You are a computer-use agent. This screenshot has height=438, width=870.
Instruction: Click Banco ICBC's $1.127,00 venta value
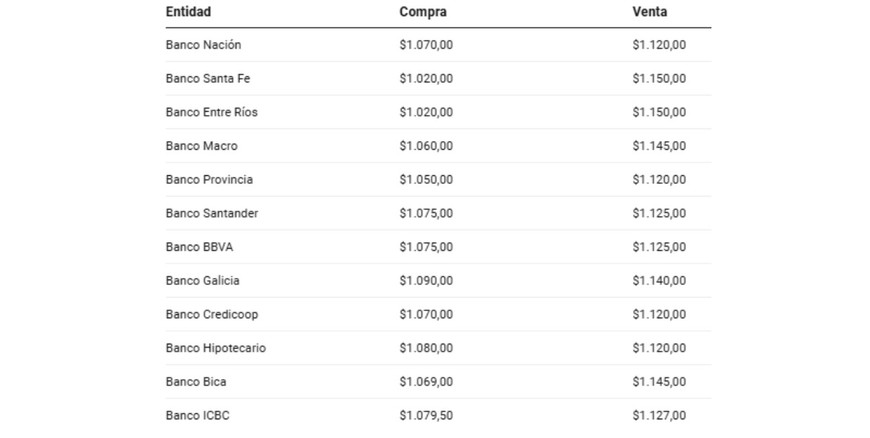659,415
